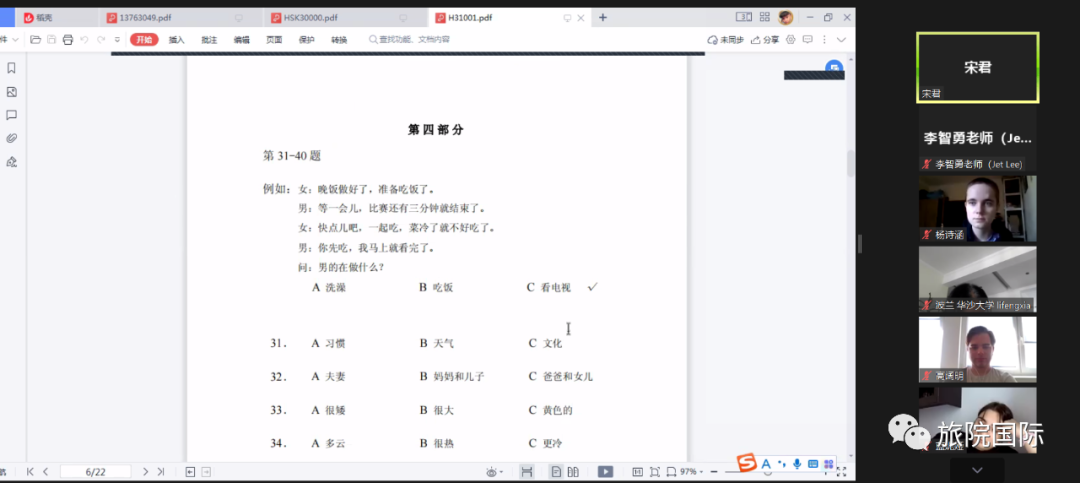The height and width of the screenshot is (483, 1080).
Task: Toggle eye protection mode in status bar
Action: (x=492, y=471)
